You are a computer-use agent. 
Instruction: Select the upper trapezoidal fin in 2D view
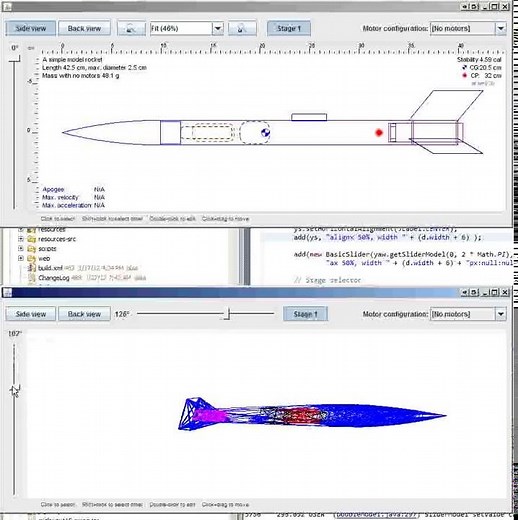(x=447, y=105)
